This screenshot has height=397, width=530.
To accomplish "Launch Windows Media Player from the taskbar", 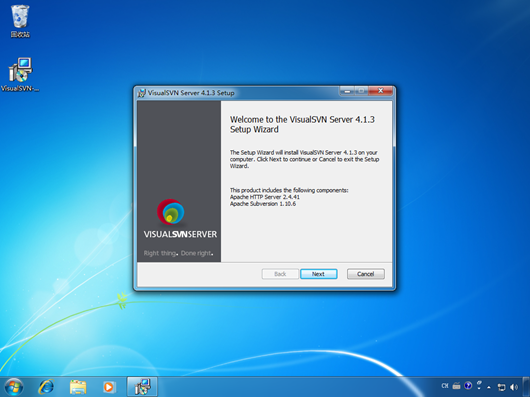I will pos(109,387).
